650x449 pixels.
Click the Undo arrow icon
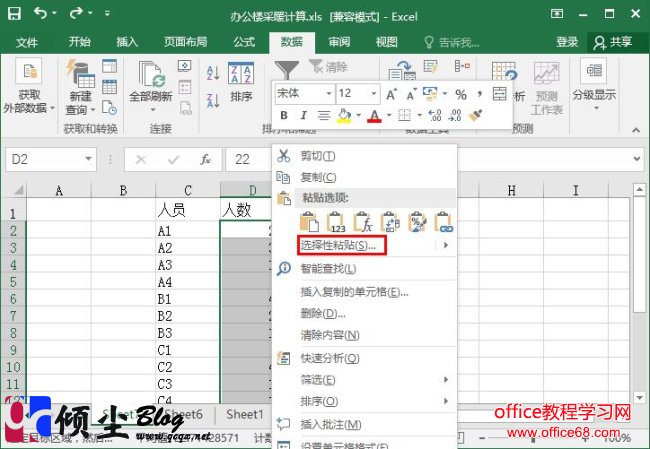point(41,13)
